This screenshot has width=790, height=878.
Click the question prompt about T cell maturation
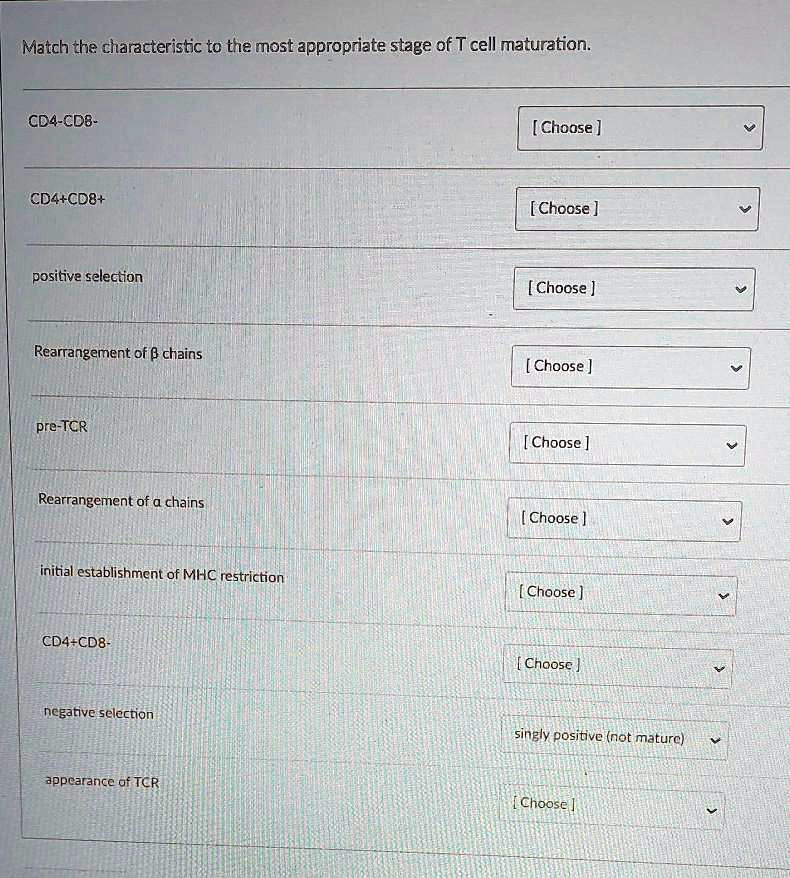306,45
